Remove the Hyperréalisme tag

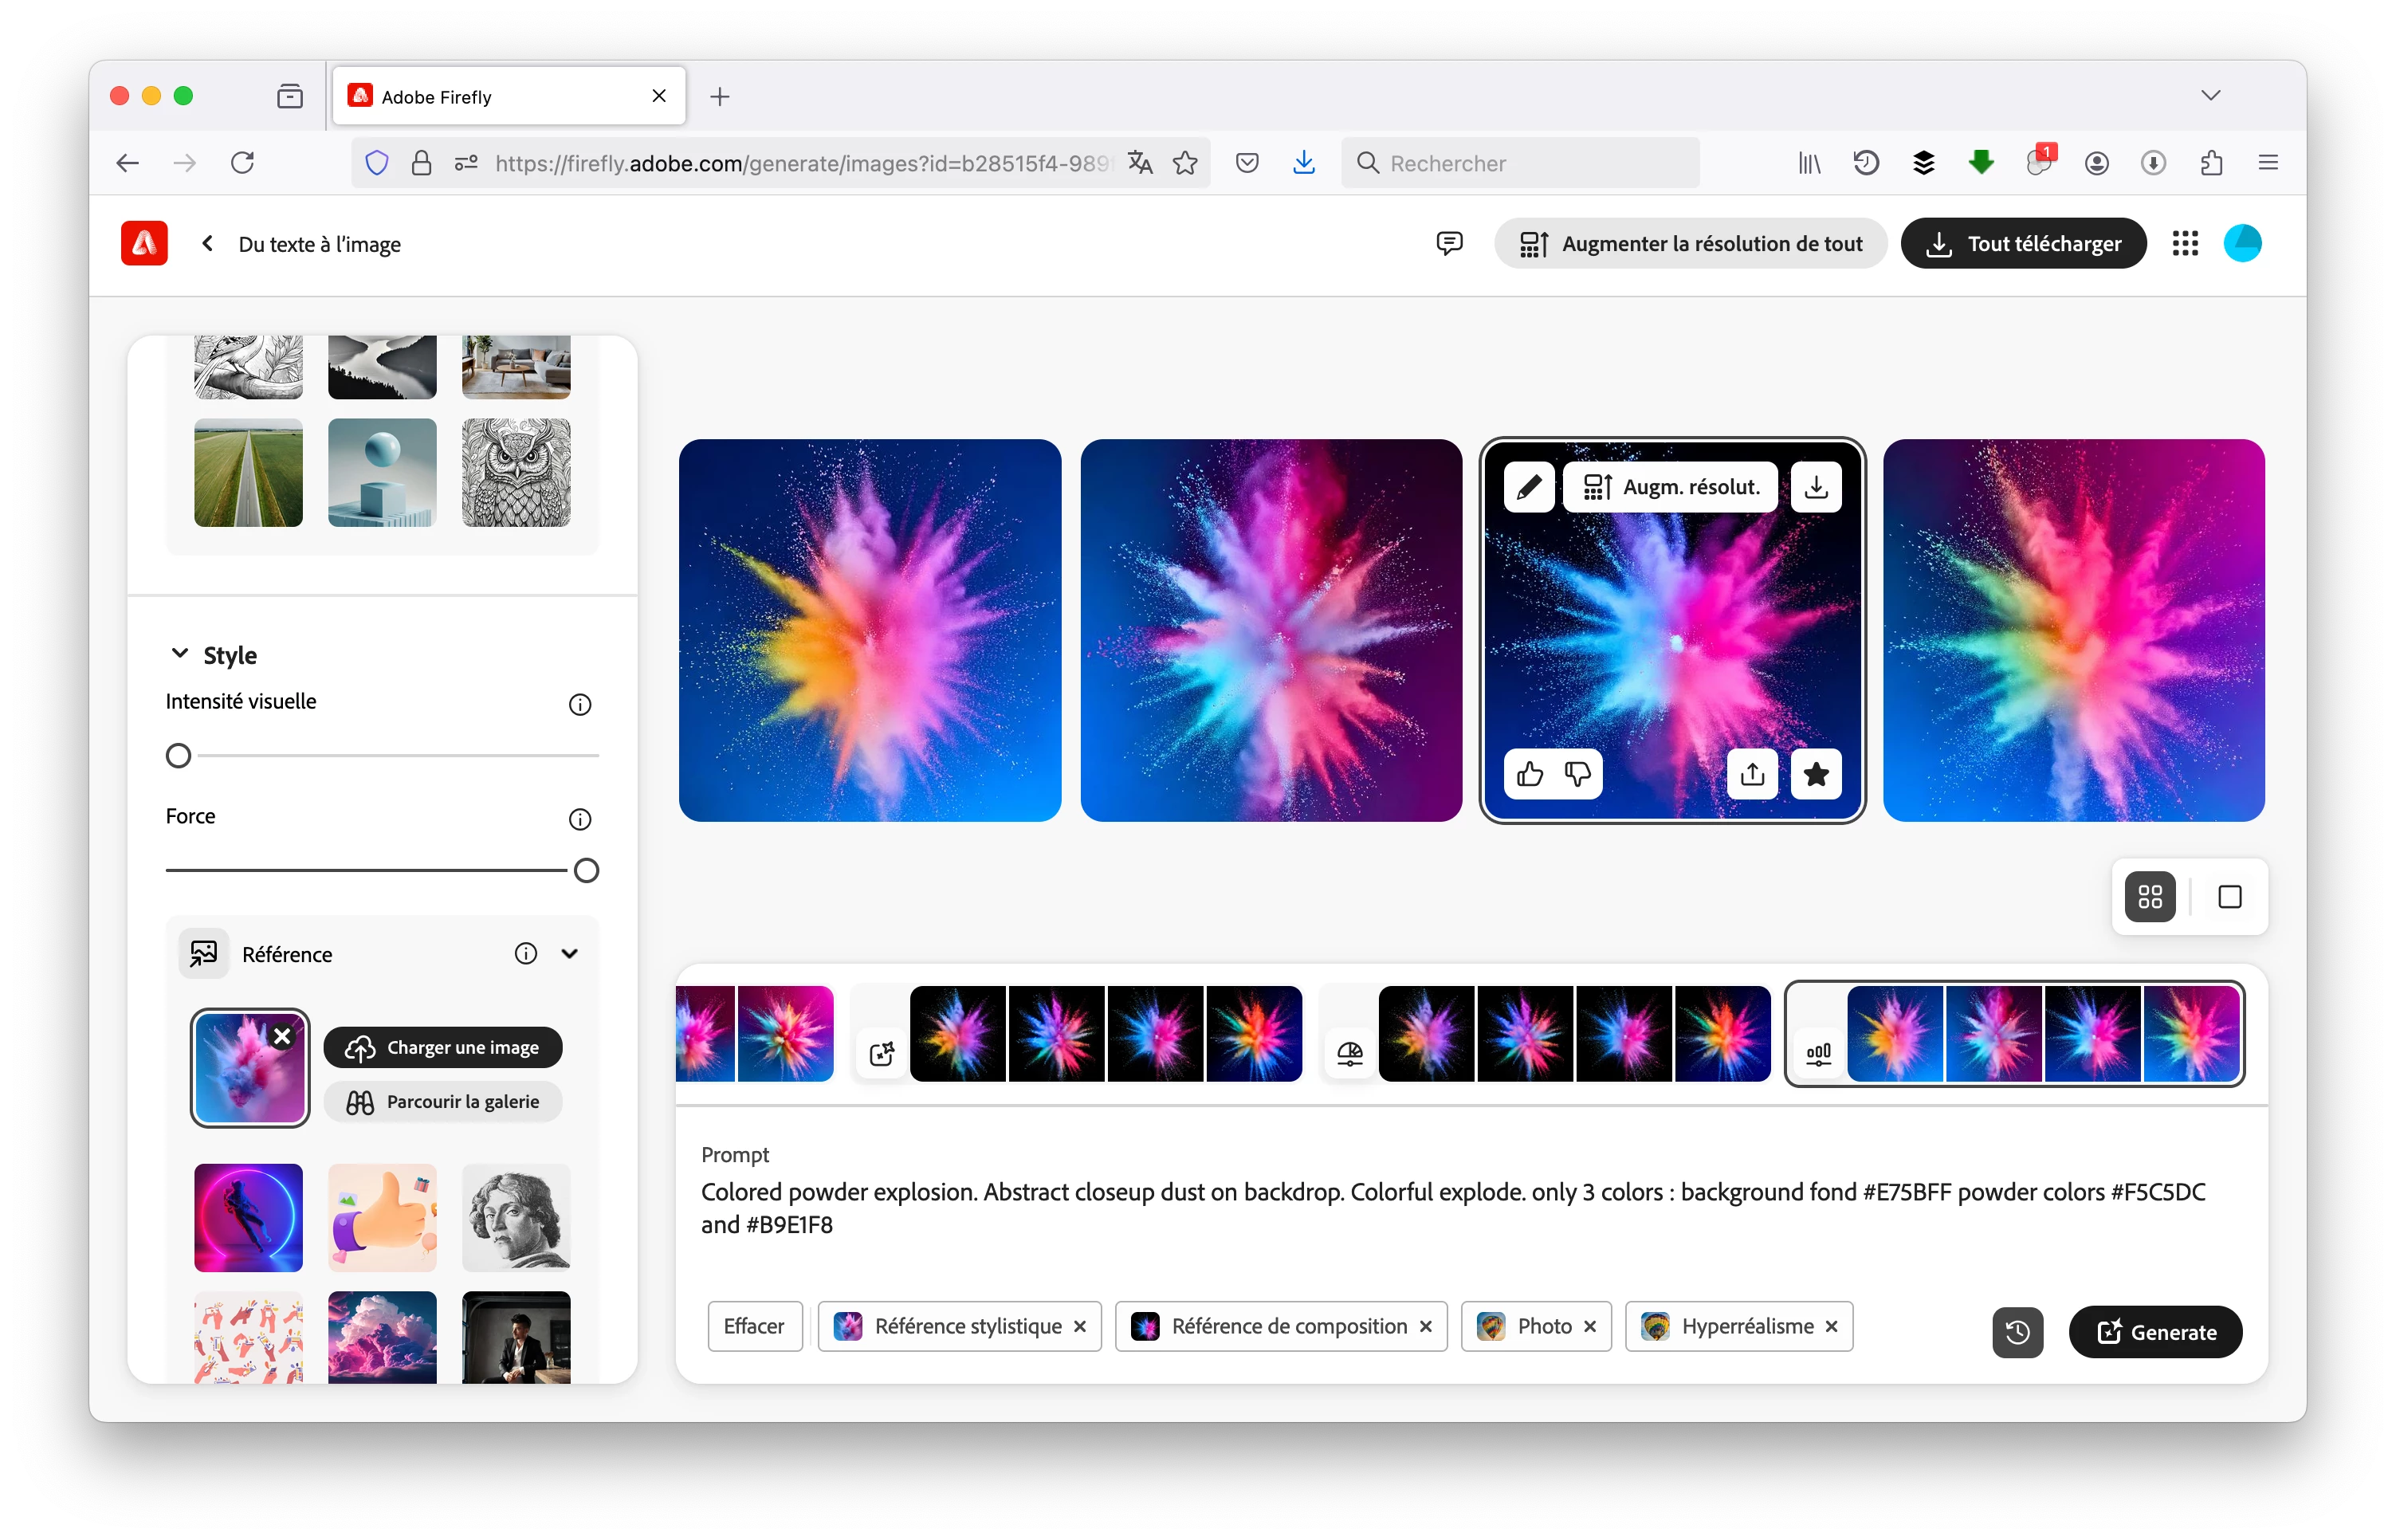(1832, 1326)
